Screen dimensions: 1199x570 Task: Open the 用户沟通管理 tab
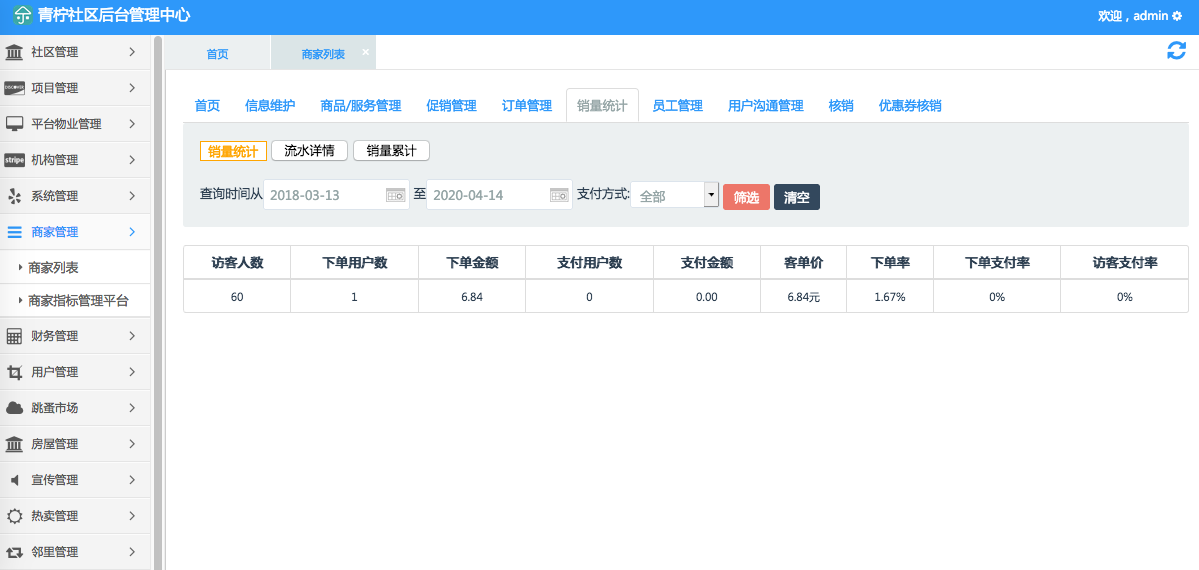click(x=765, y=106)
